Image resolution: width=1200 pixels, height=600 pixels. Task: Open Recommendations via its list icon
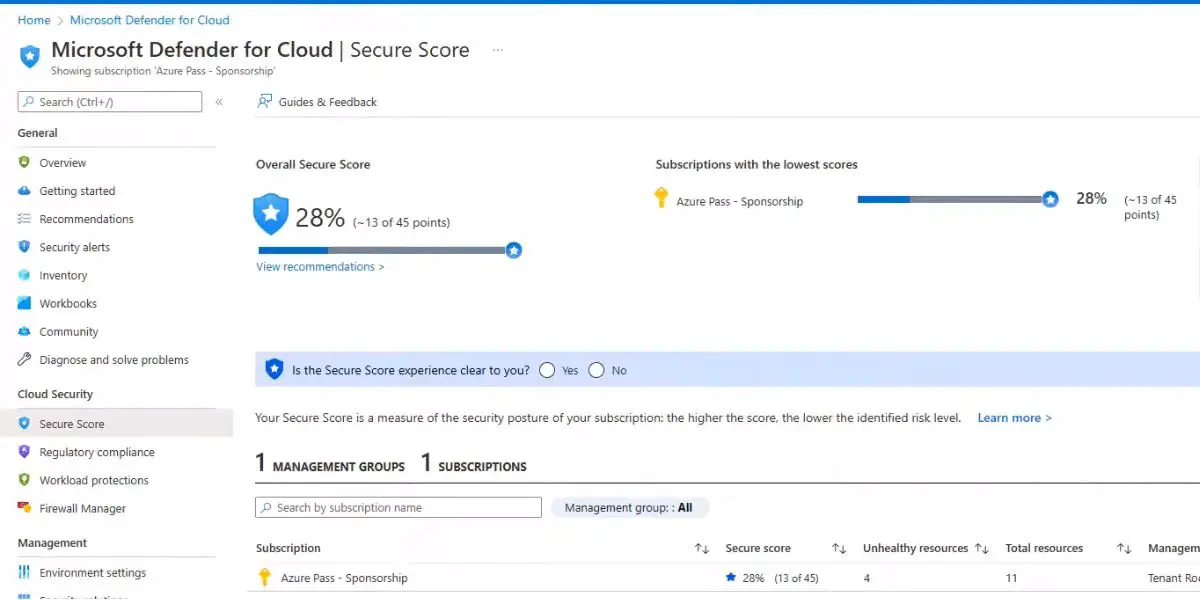(x=24, y=219)
